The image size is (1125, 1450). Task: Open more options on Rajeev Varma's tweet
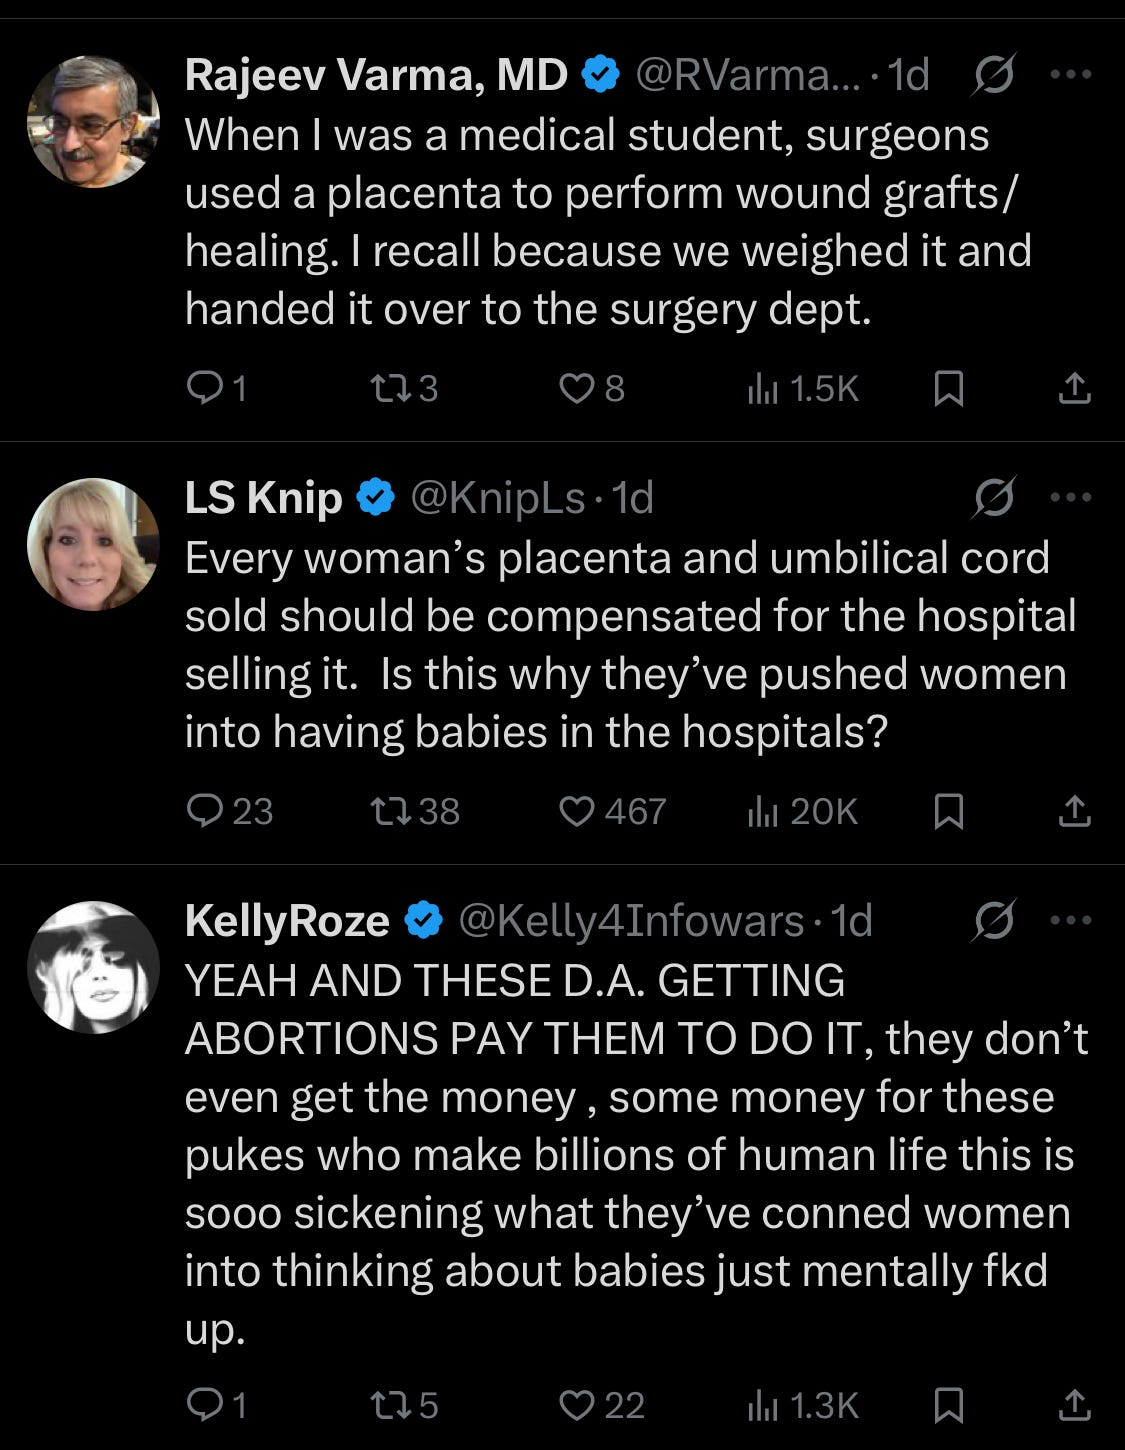tap(1072, 75)
